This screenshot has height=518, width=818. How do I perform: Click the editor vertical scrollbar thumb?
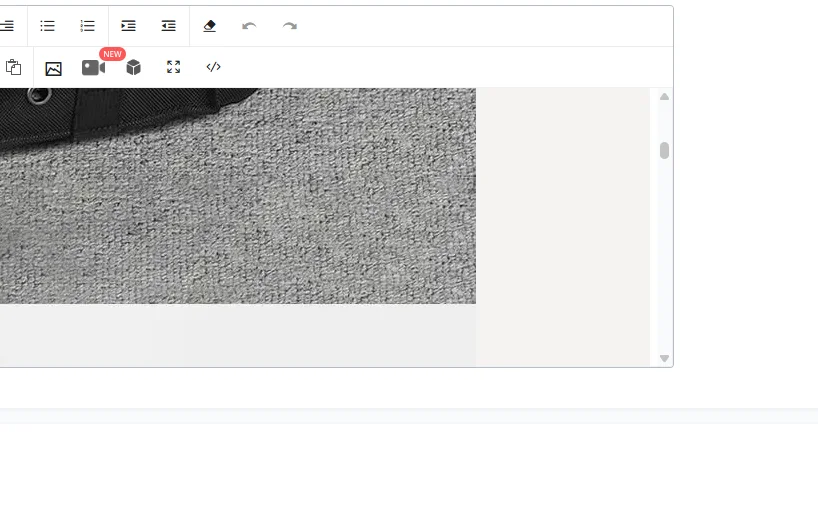664,150
